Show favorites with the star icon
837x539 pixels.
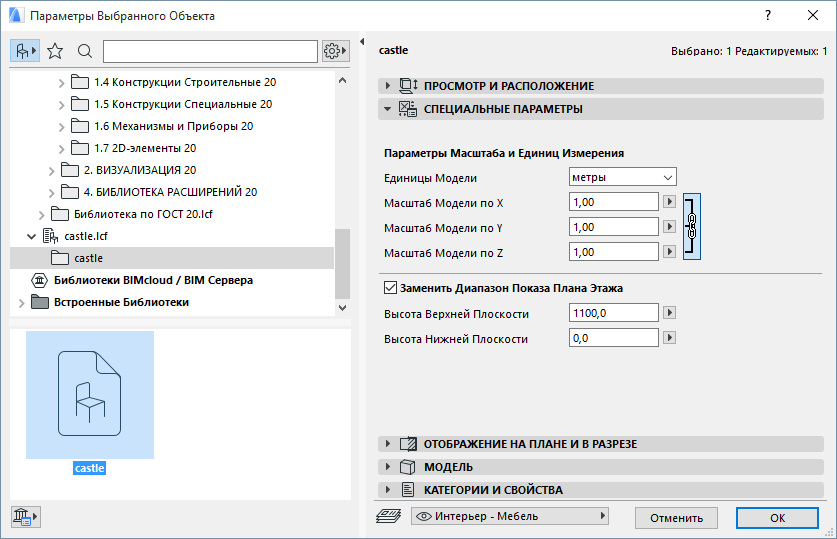(x=55, y=51)
